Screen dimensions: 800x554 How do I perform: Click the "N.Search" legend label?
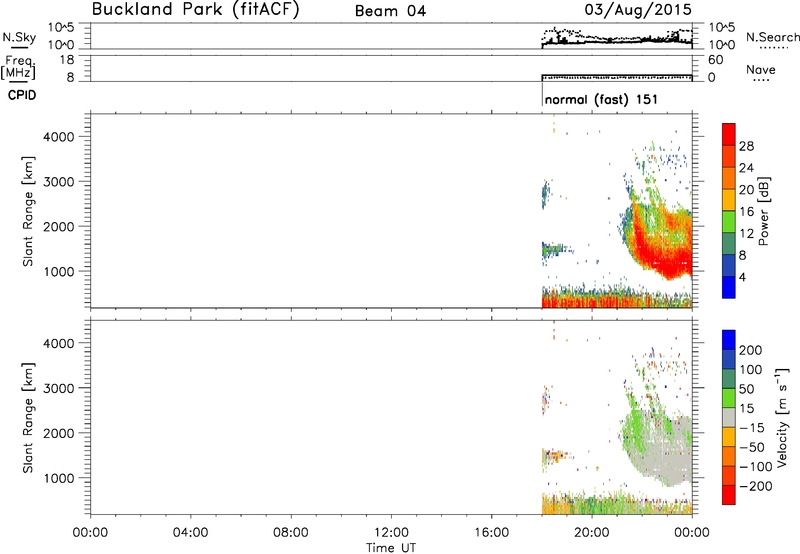point(772,37)
